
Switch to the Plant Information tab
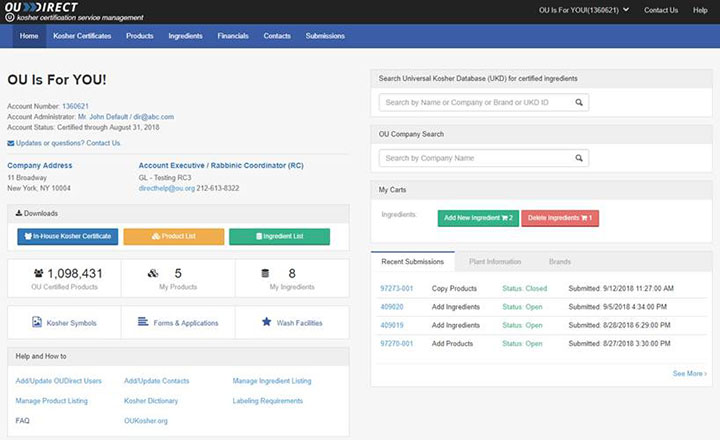(x=495, y=261)
